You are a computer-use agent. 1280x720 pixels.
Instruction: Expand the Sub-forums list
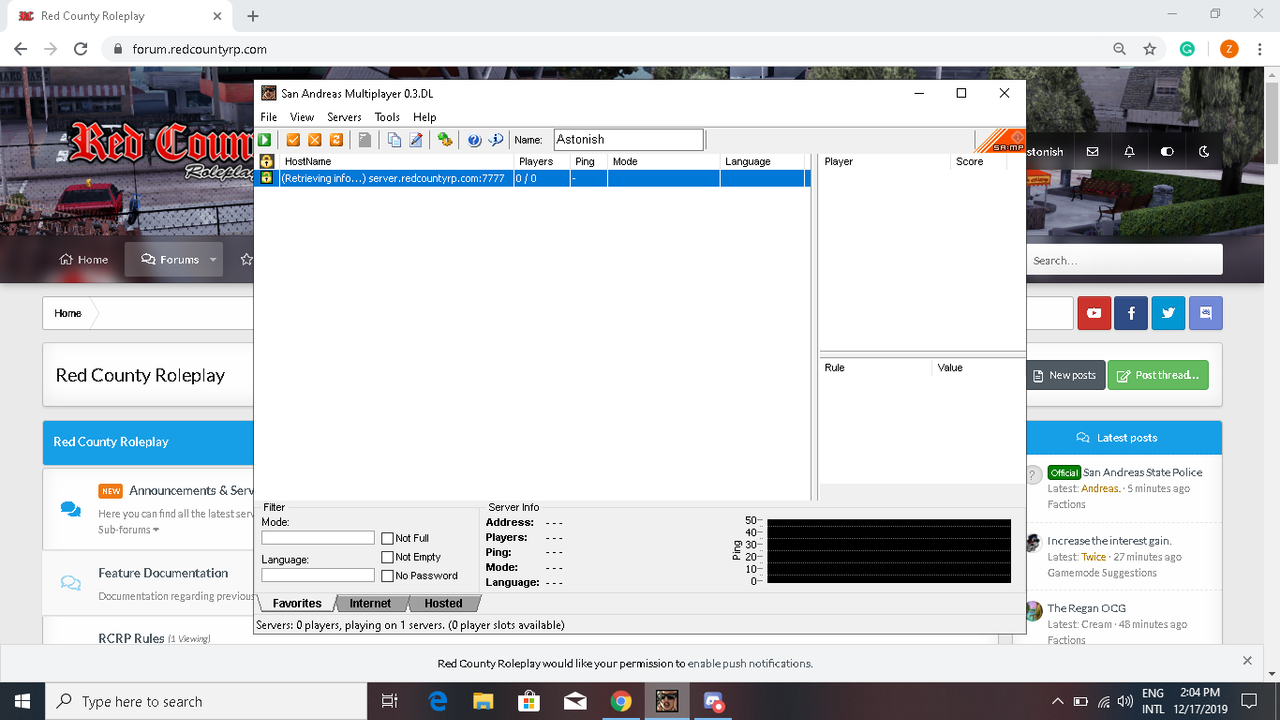(x=128, y=530)
